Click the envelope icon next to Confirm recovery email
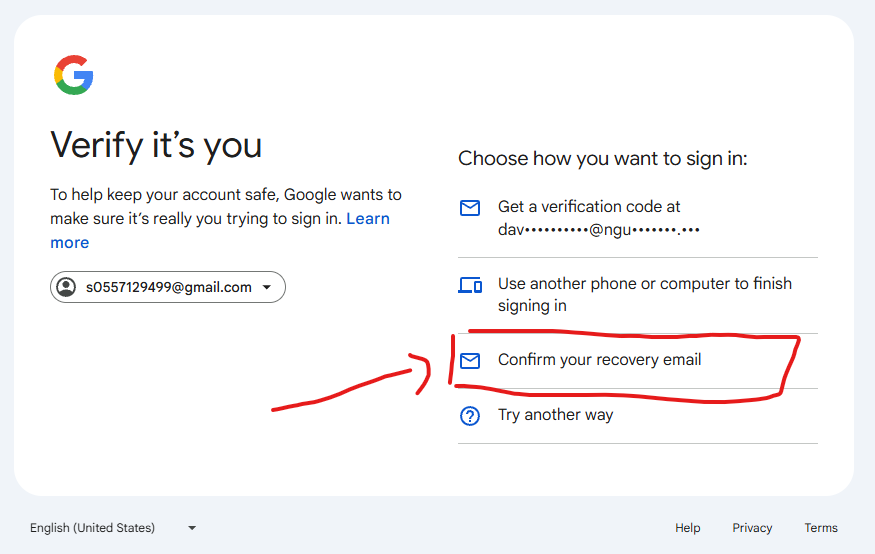Image resolution: width=875 pixels, height=554 pixels. (470, 361)
